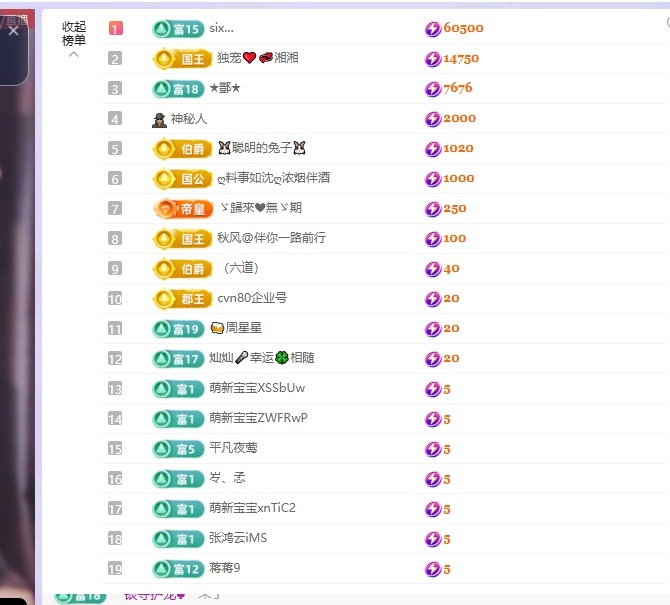670x605 pixels.
Task: Click the 富1 badge beside 萌新宝宝XSSbUw
Action: [x=178, y=389]
